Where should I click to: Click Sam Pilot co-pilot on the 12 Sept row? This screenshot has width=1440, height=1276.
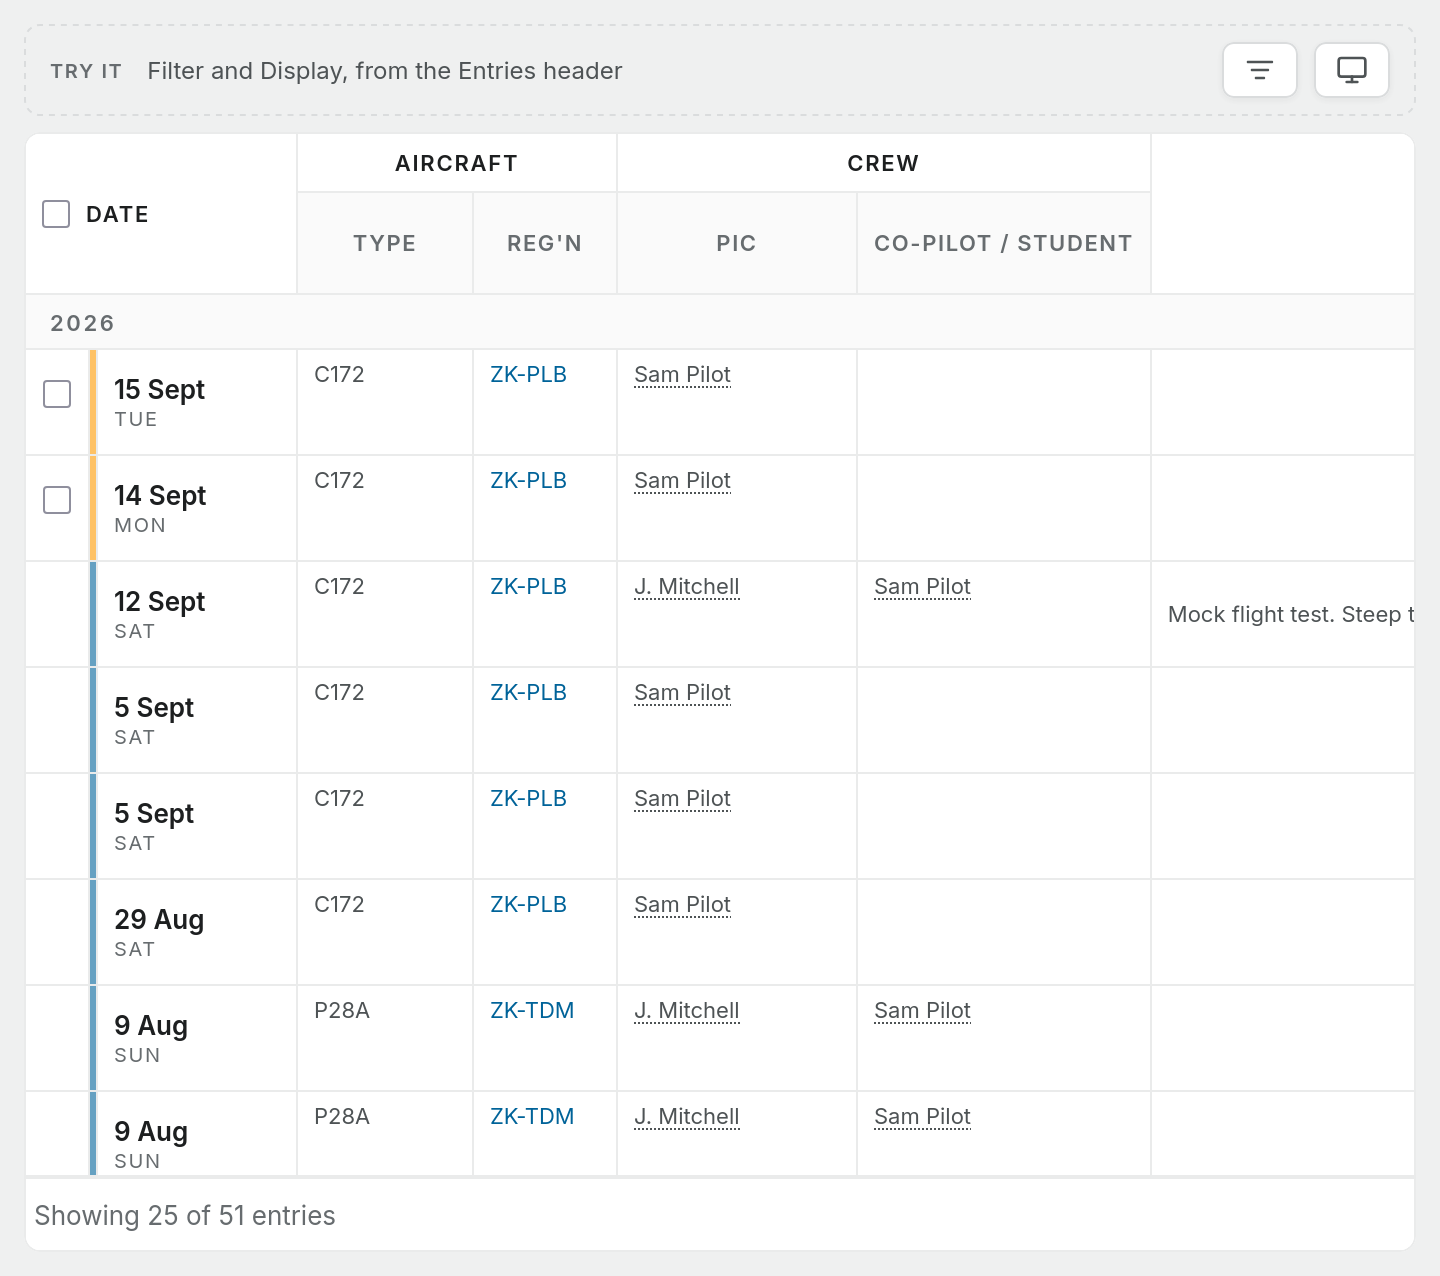tap(922, 587)
